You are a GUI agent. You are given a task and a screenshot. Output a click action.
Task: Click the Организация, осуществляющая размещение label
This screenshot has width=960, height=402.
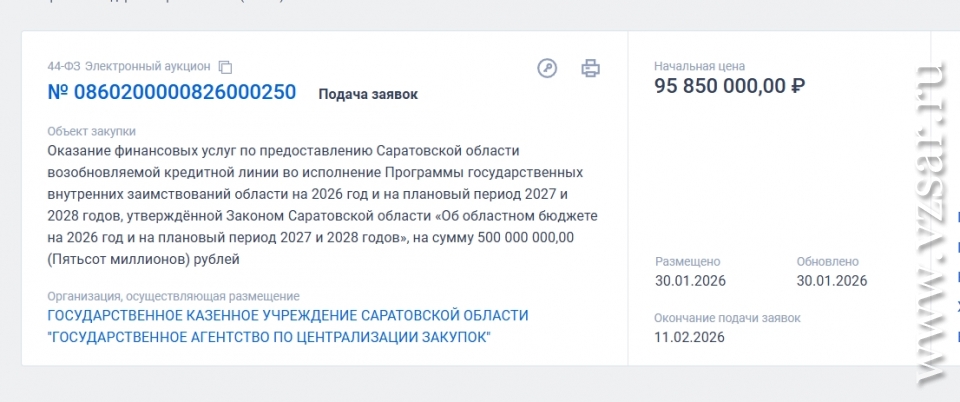coord(173,297)
